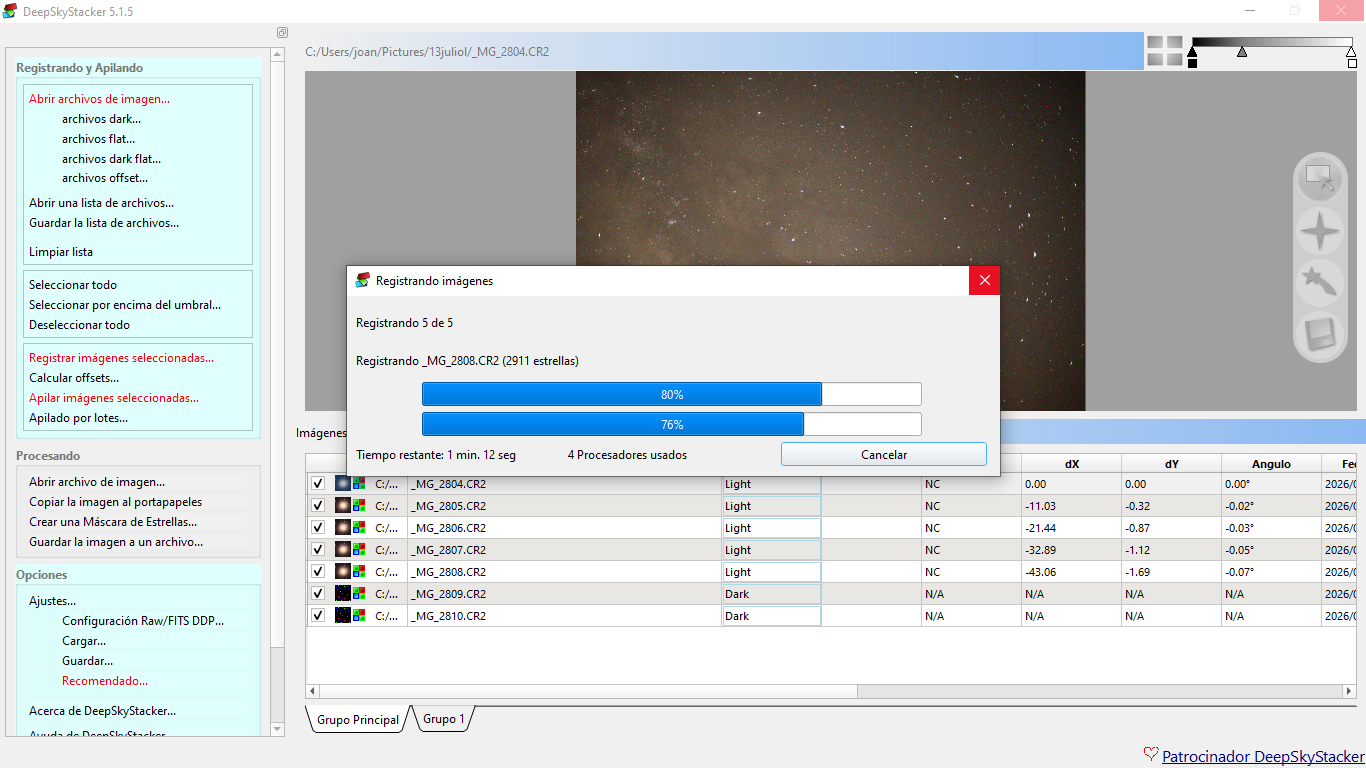
Task: Select Registrar imágenes seleccionadas...
Action: (x=121, y=358)
